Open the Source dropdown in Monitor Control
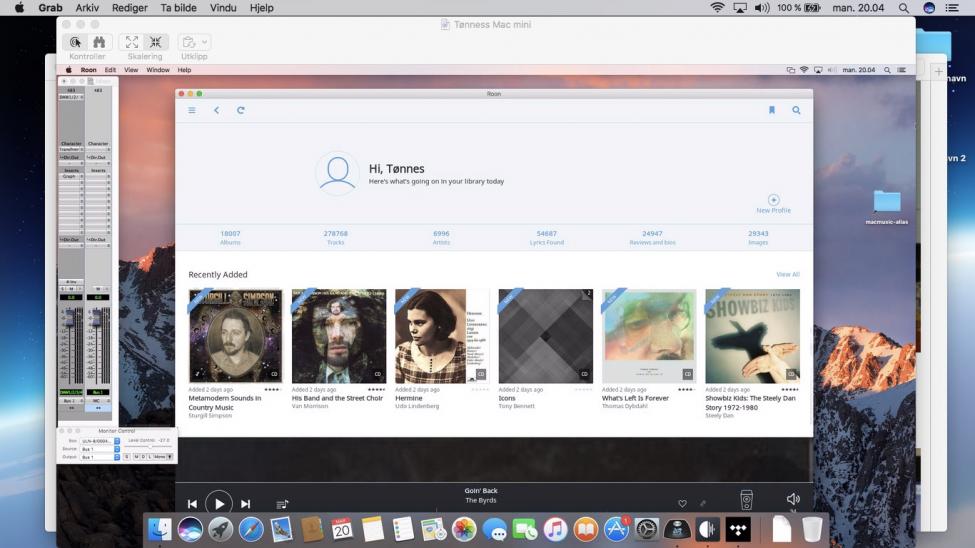This screenshot has height=548, width=975. [x=99, y=449]
